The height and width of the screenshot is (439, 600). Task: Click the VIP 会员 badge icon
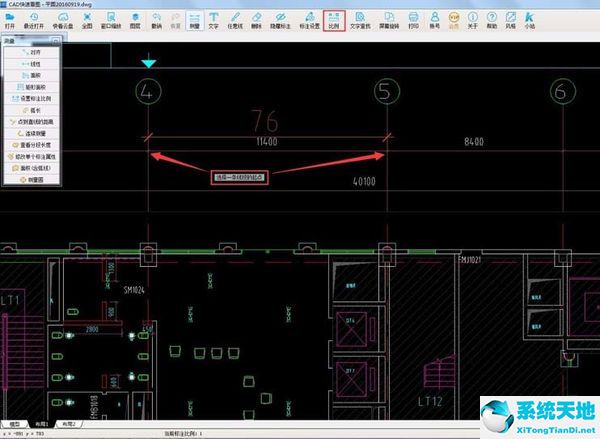pos(456,20)
